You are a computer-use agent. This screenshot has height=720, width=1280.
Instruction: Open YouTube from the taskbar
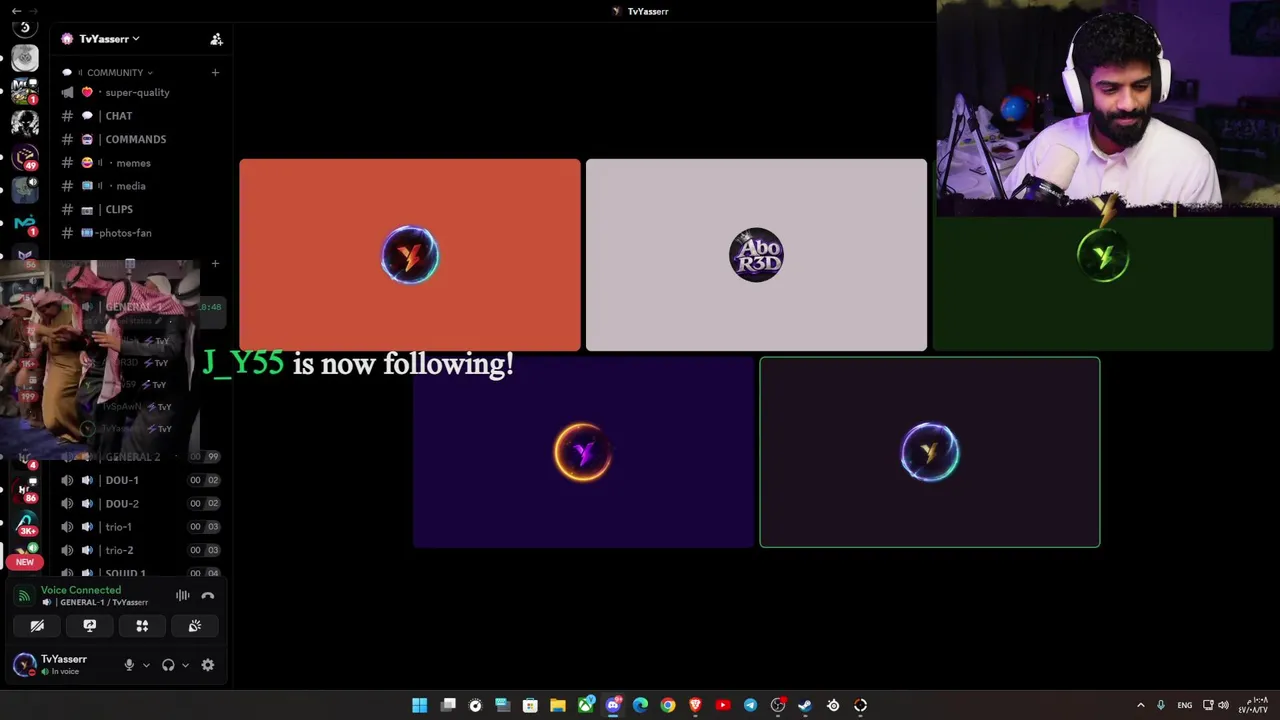(x=723, y=706)
